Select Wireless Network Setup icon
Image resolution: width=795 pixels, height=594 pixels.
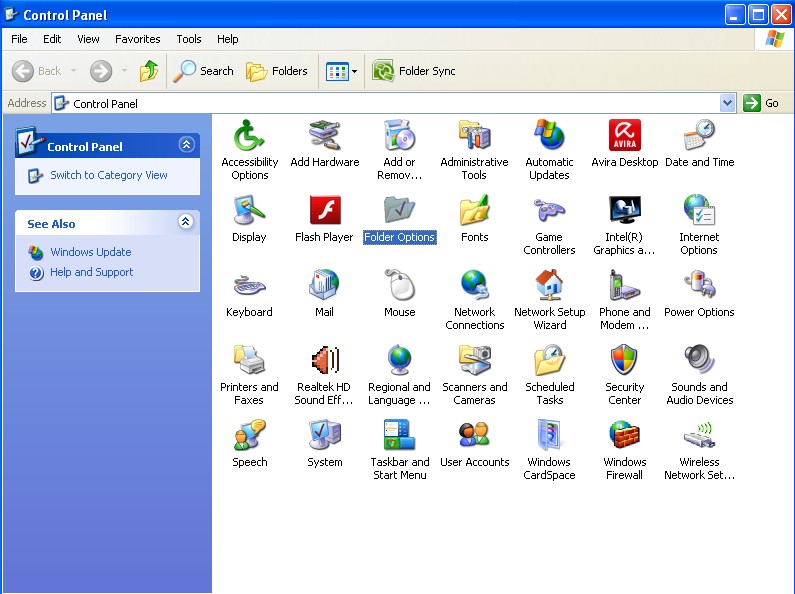pos(699,435)
